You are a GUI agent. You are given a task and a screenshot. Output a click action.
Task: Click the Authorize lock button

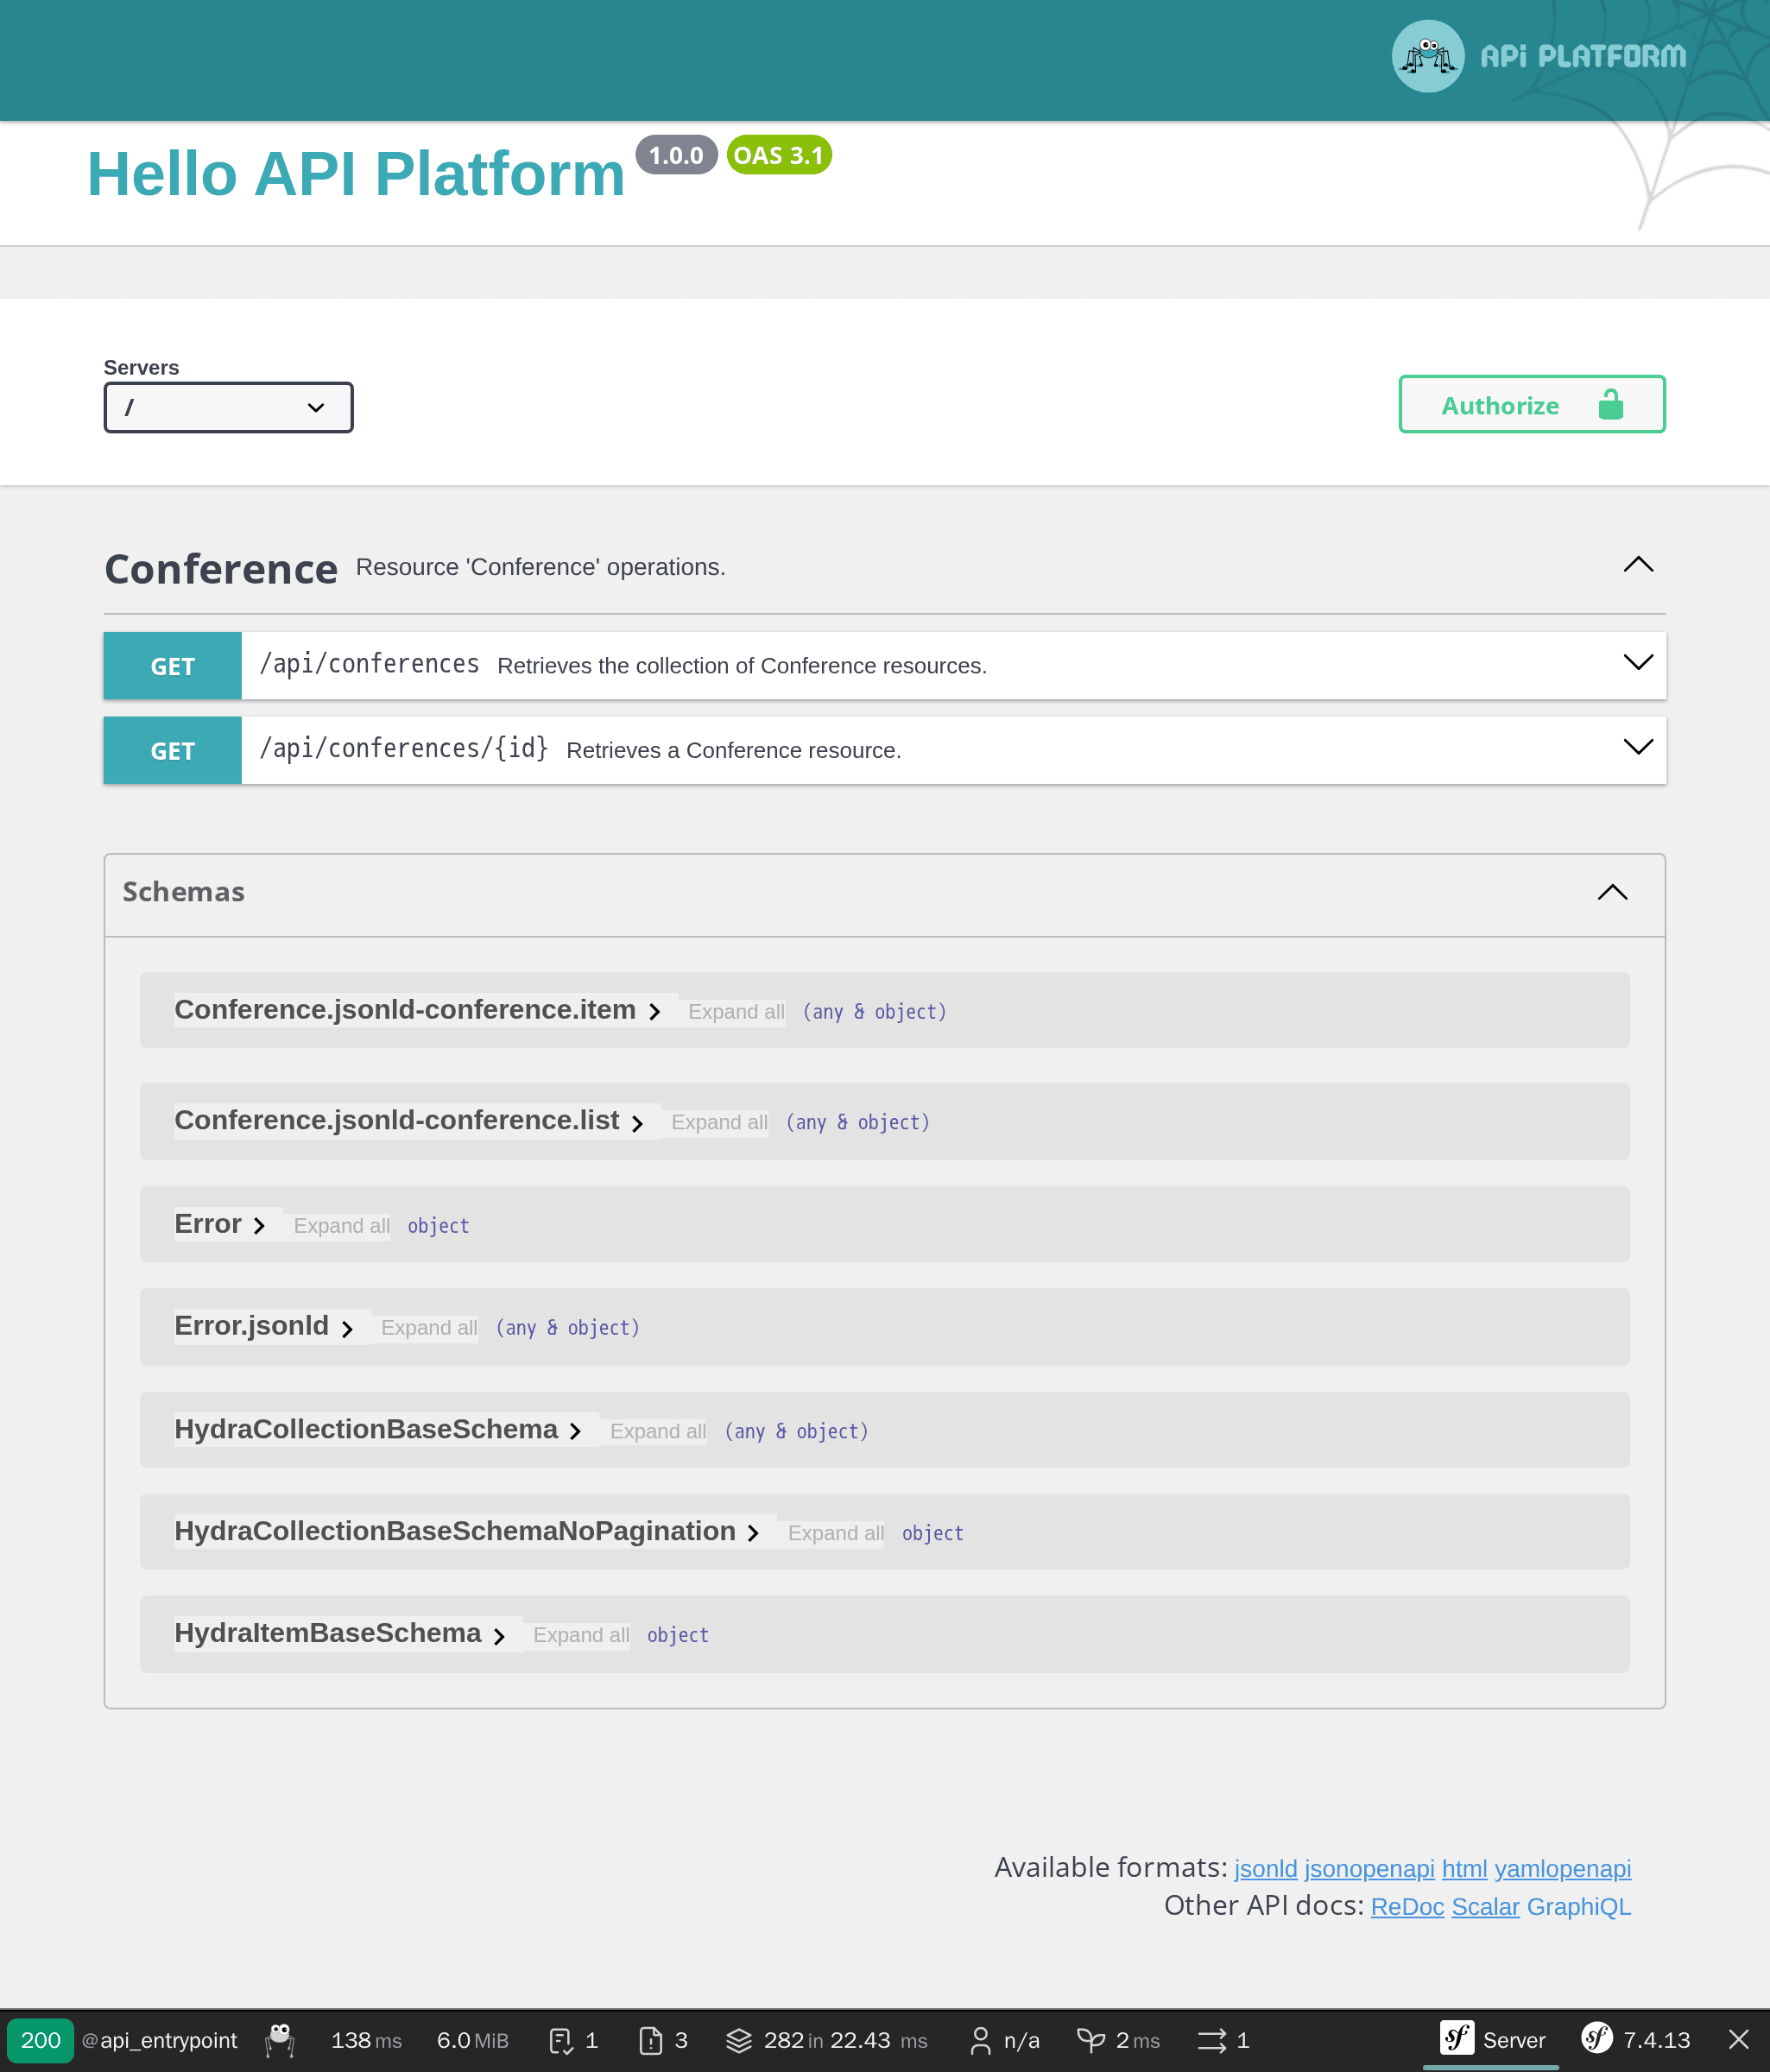1531,405
